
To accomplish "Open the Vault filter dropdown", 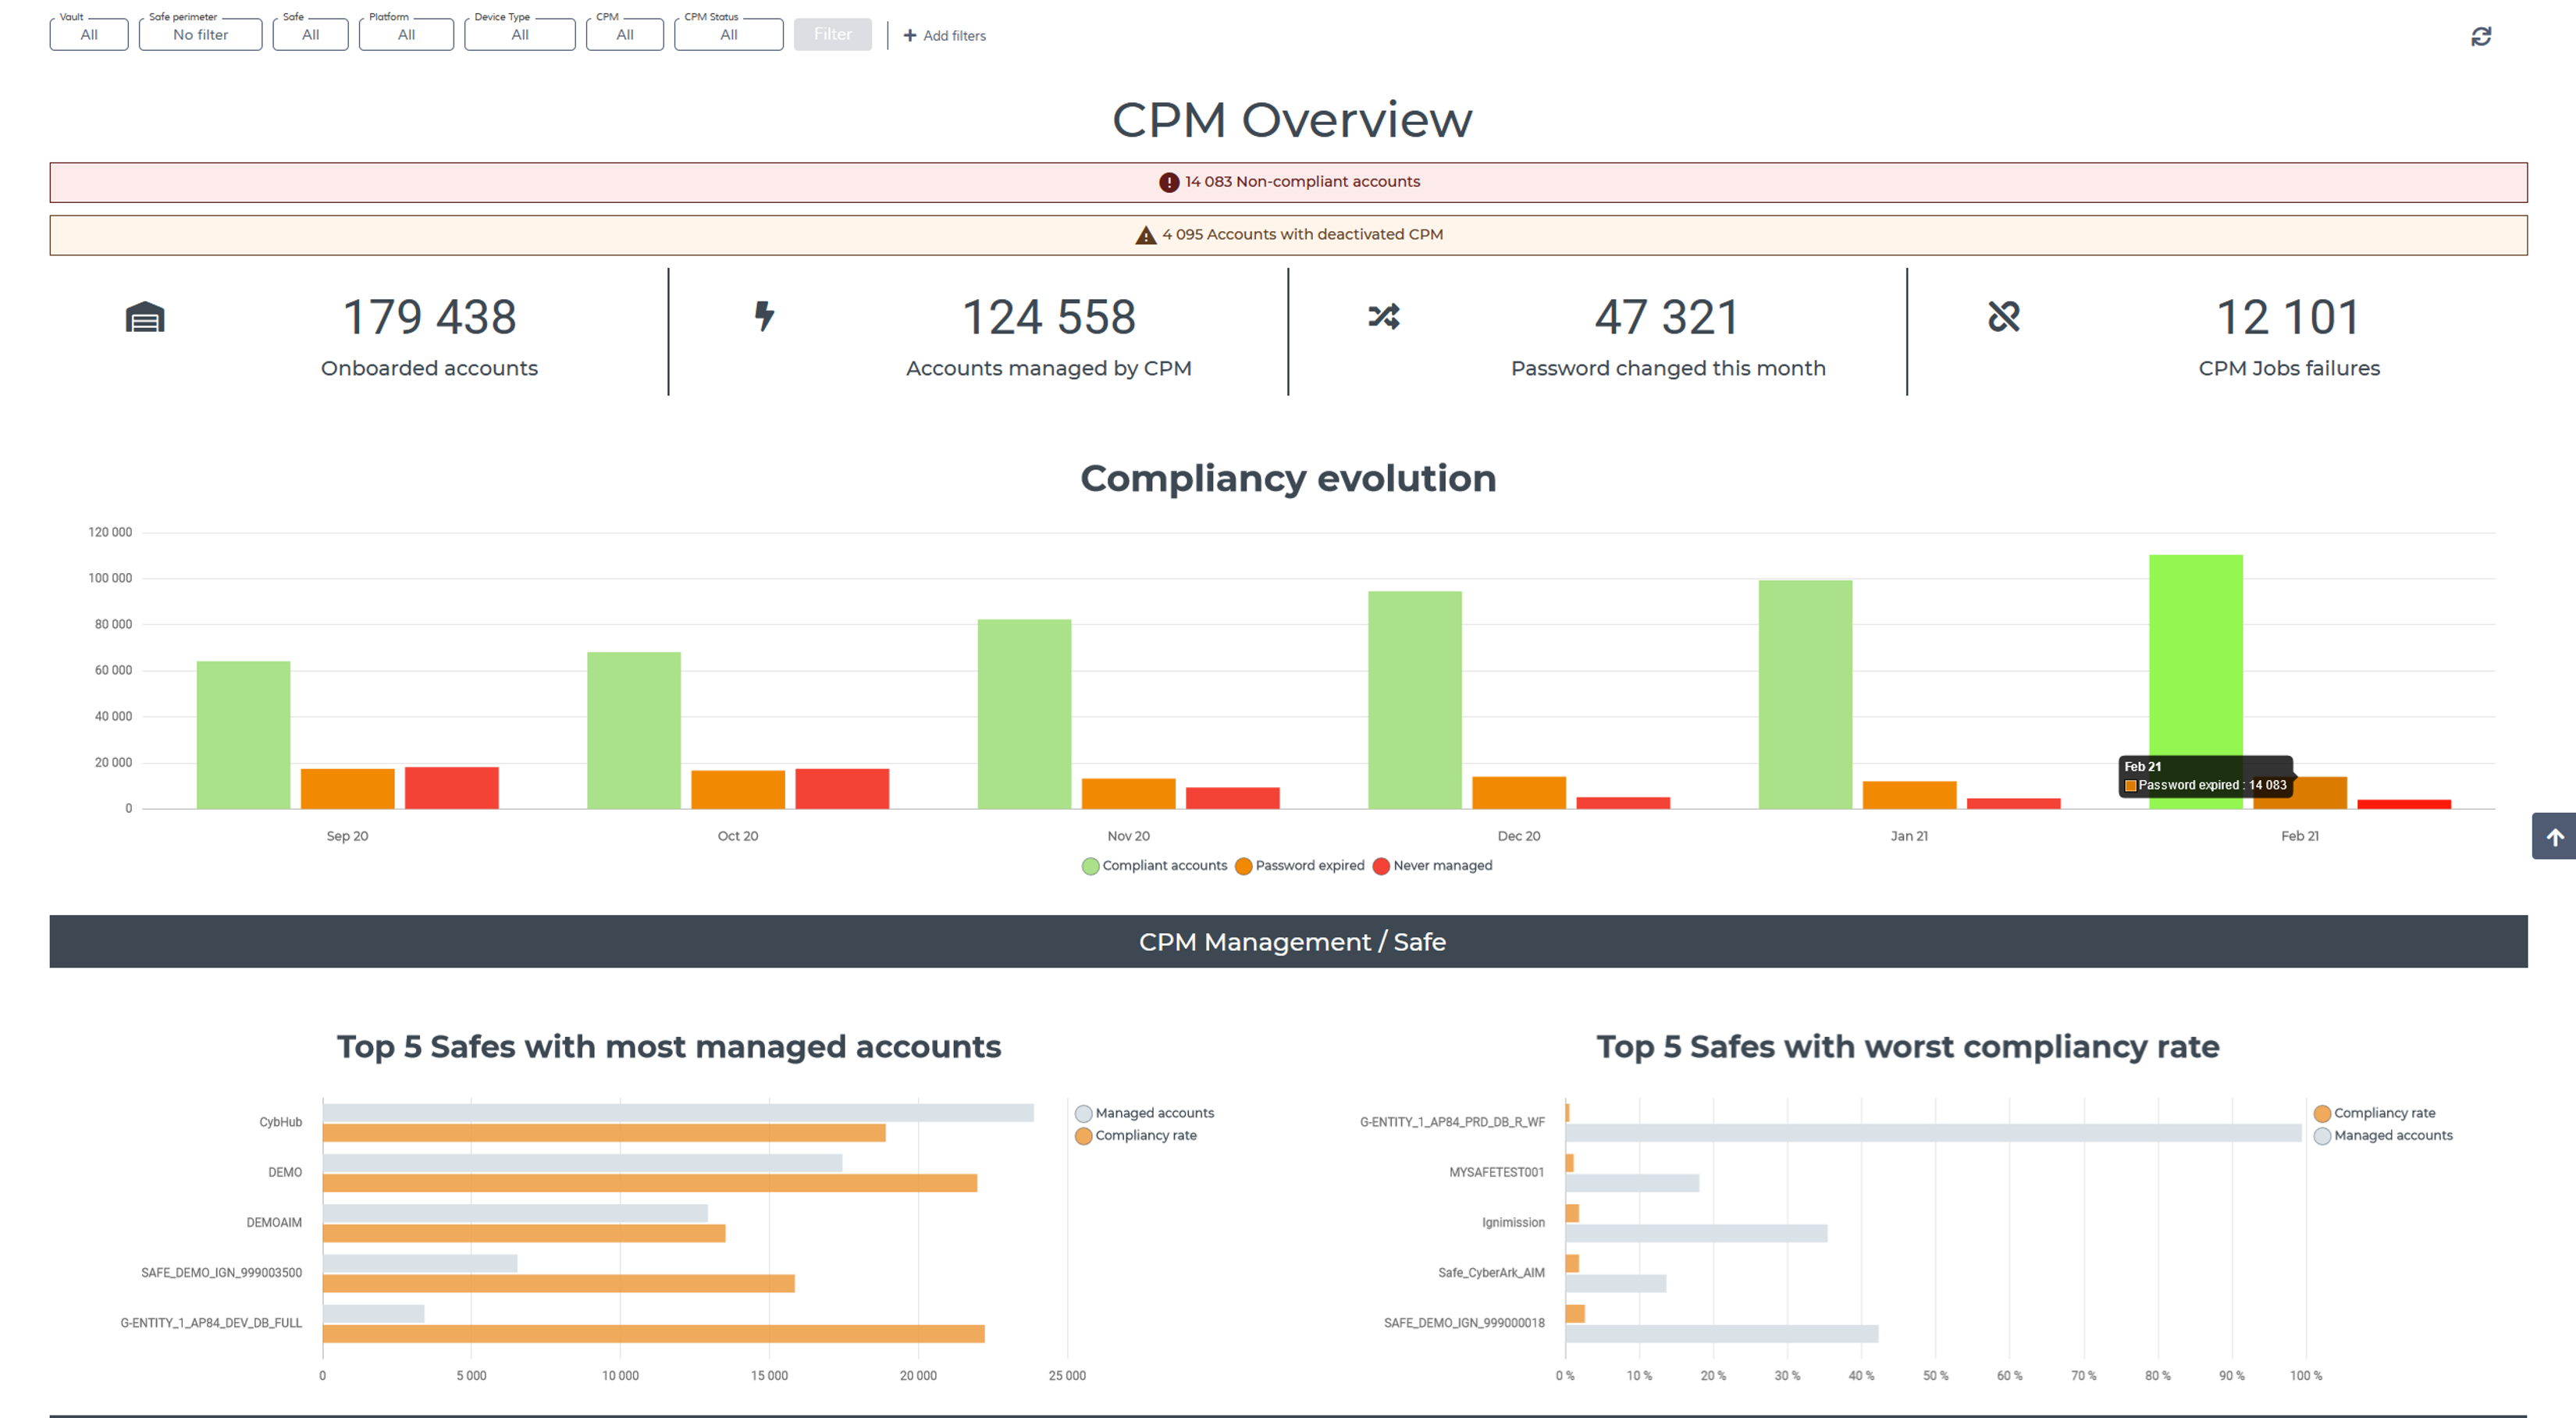I will click(x=89, y=35).
